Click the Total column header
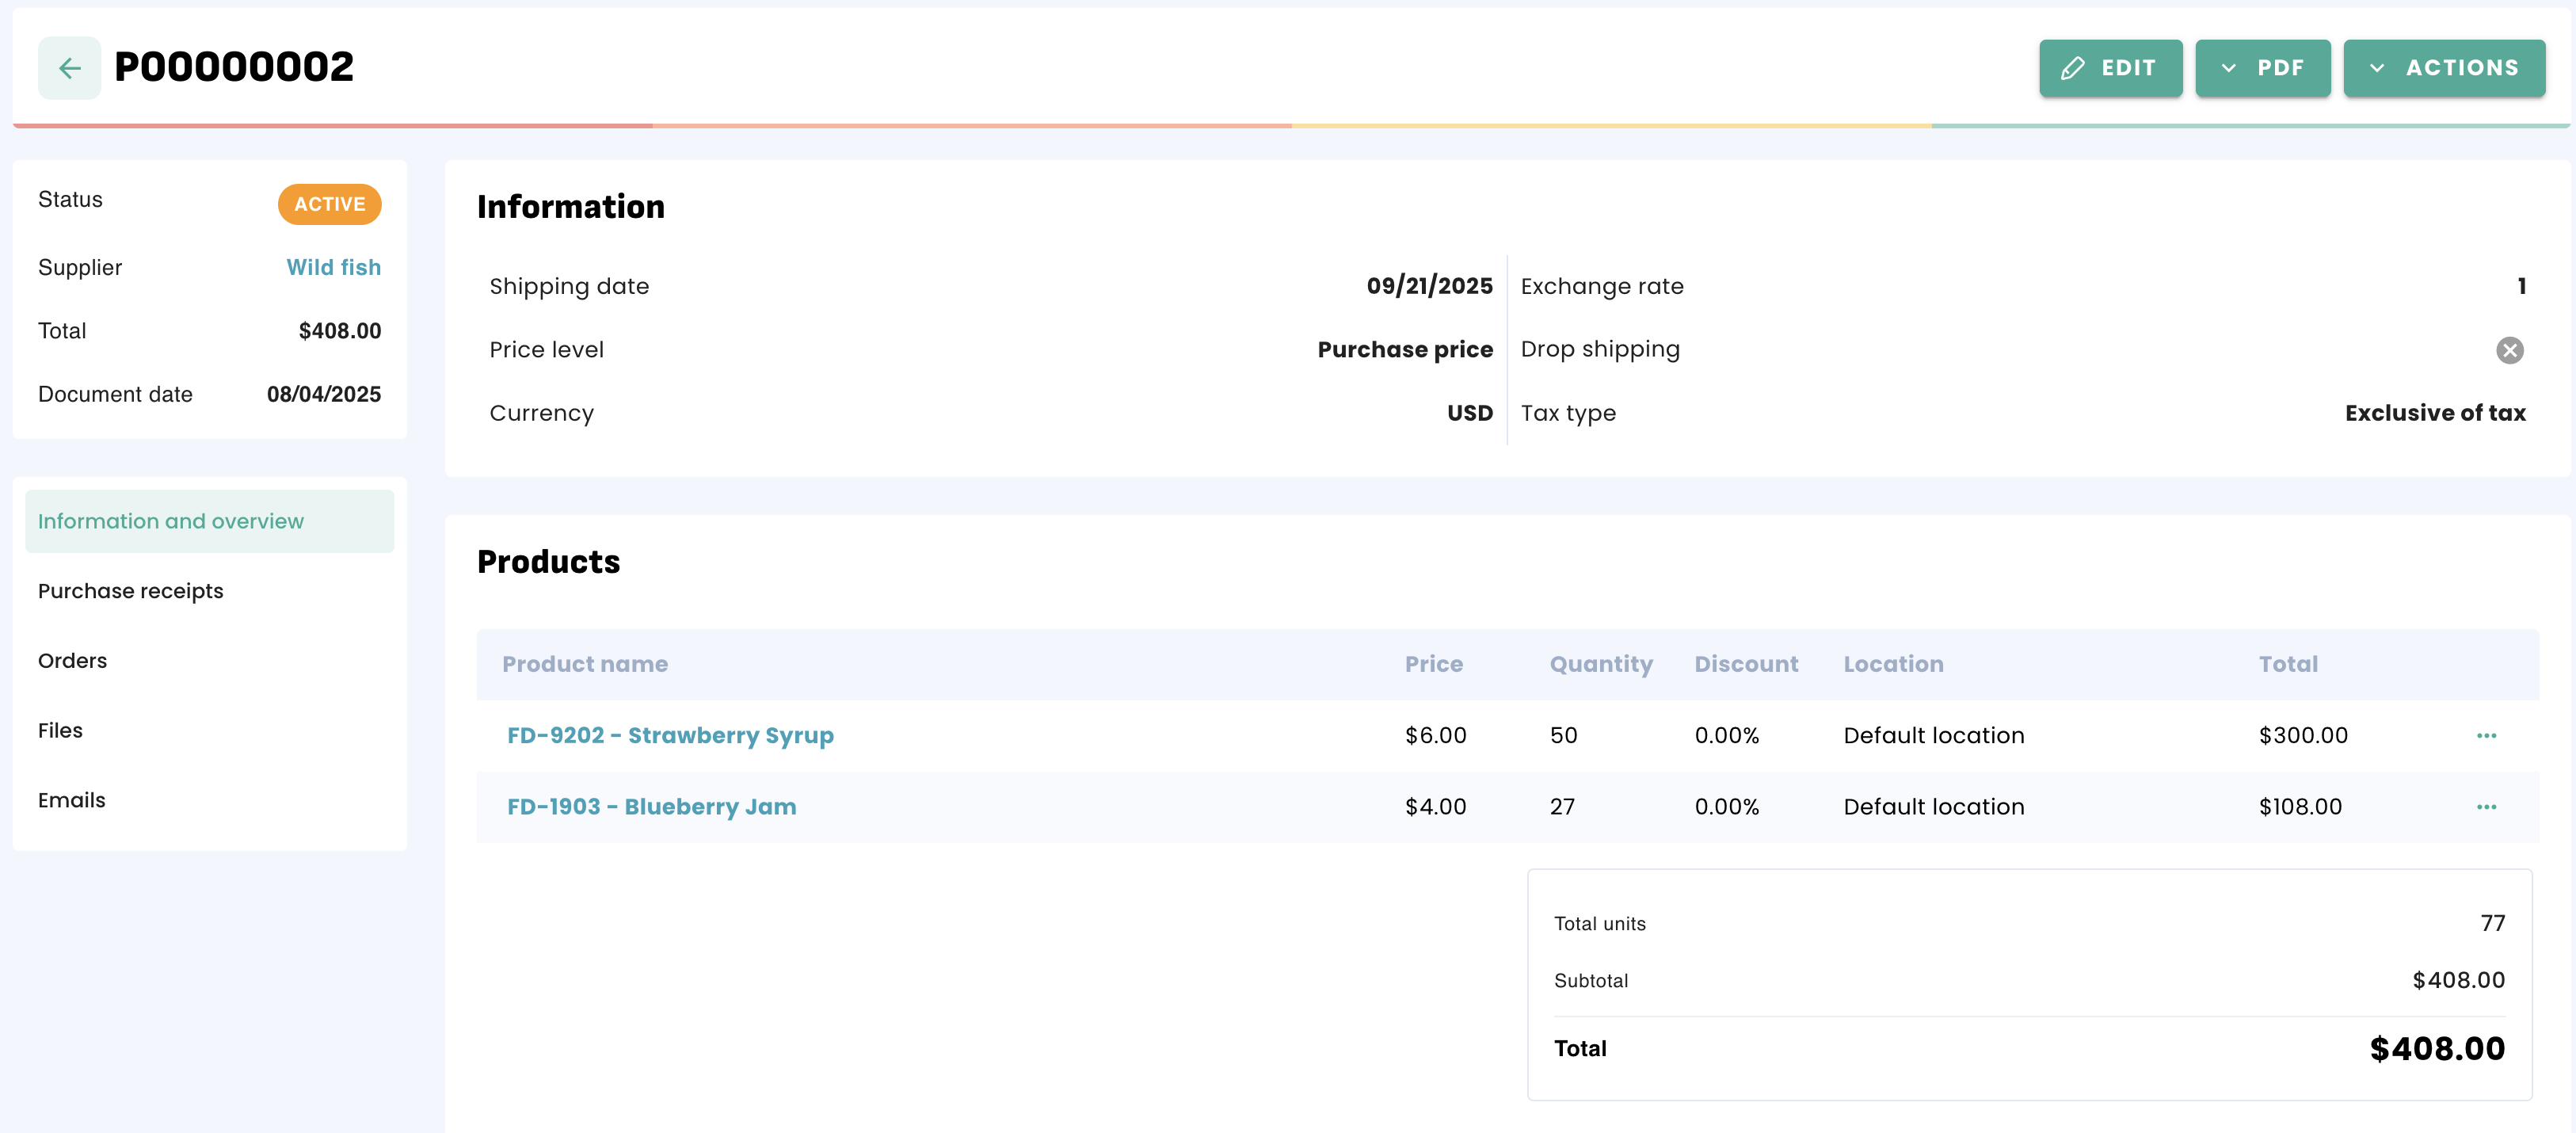 (2287, 664)
